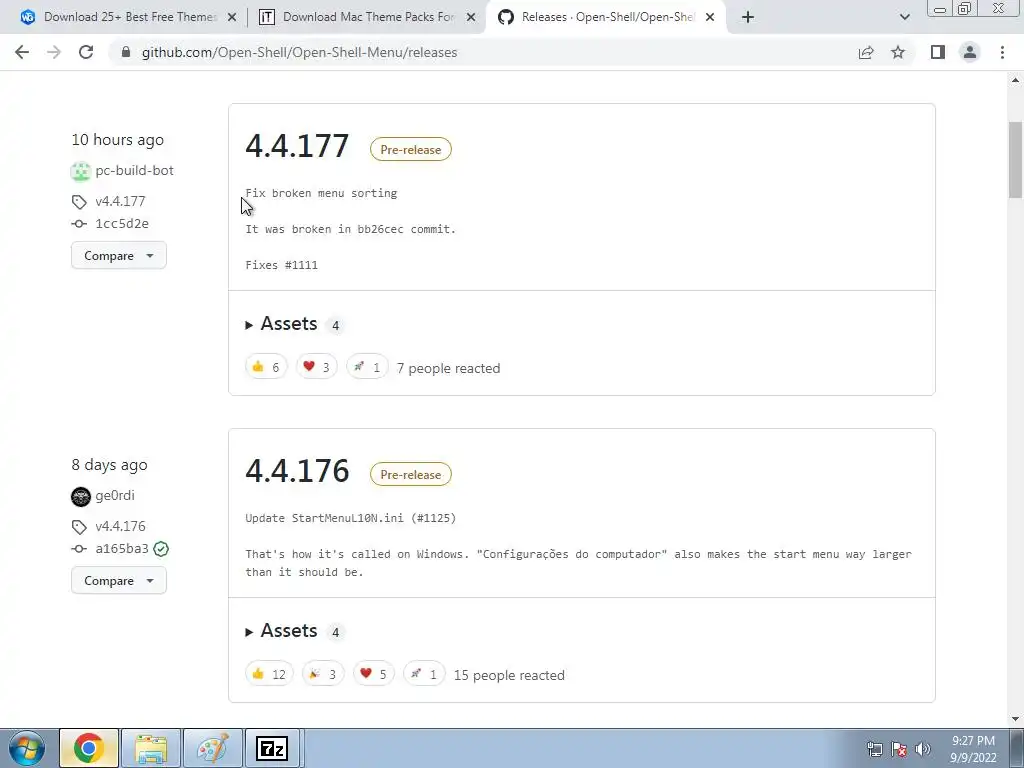Open commit 1cc5d2e
The image size is (1024, 768).
122,223
